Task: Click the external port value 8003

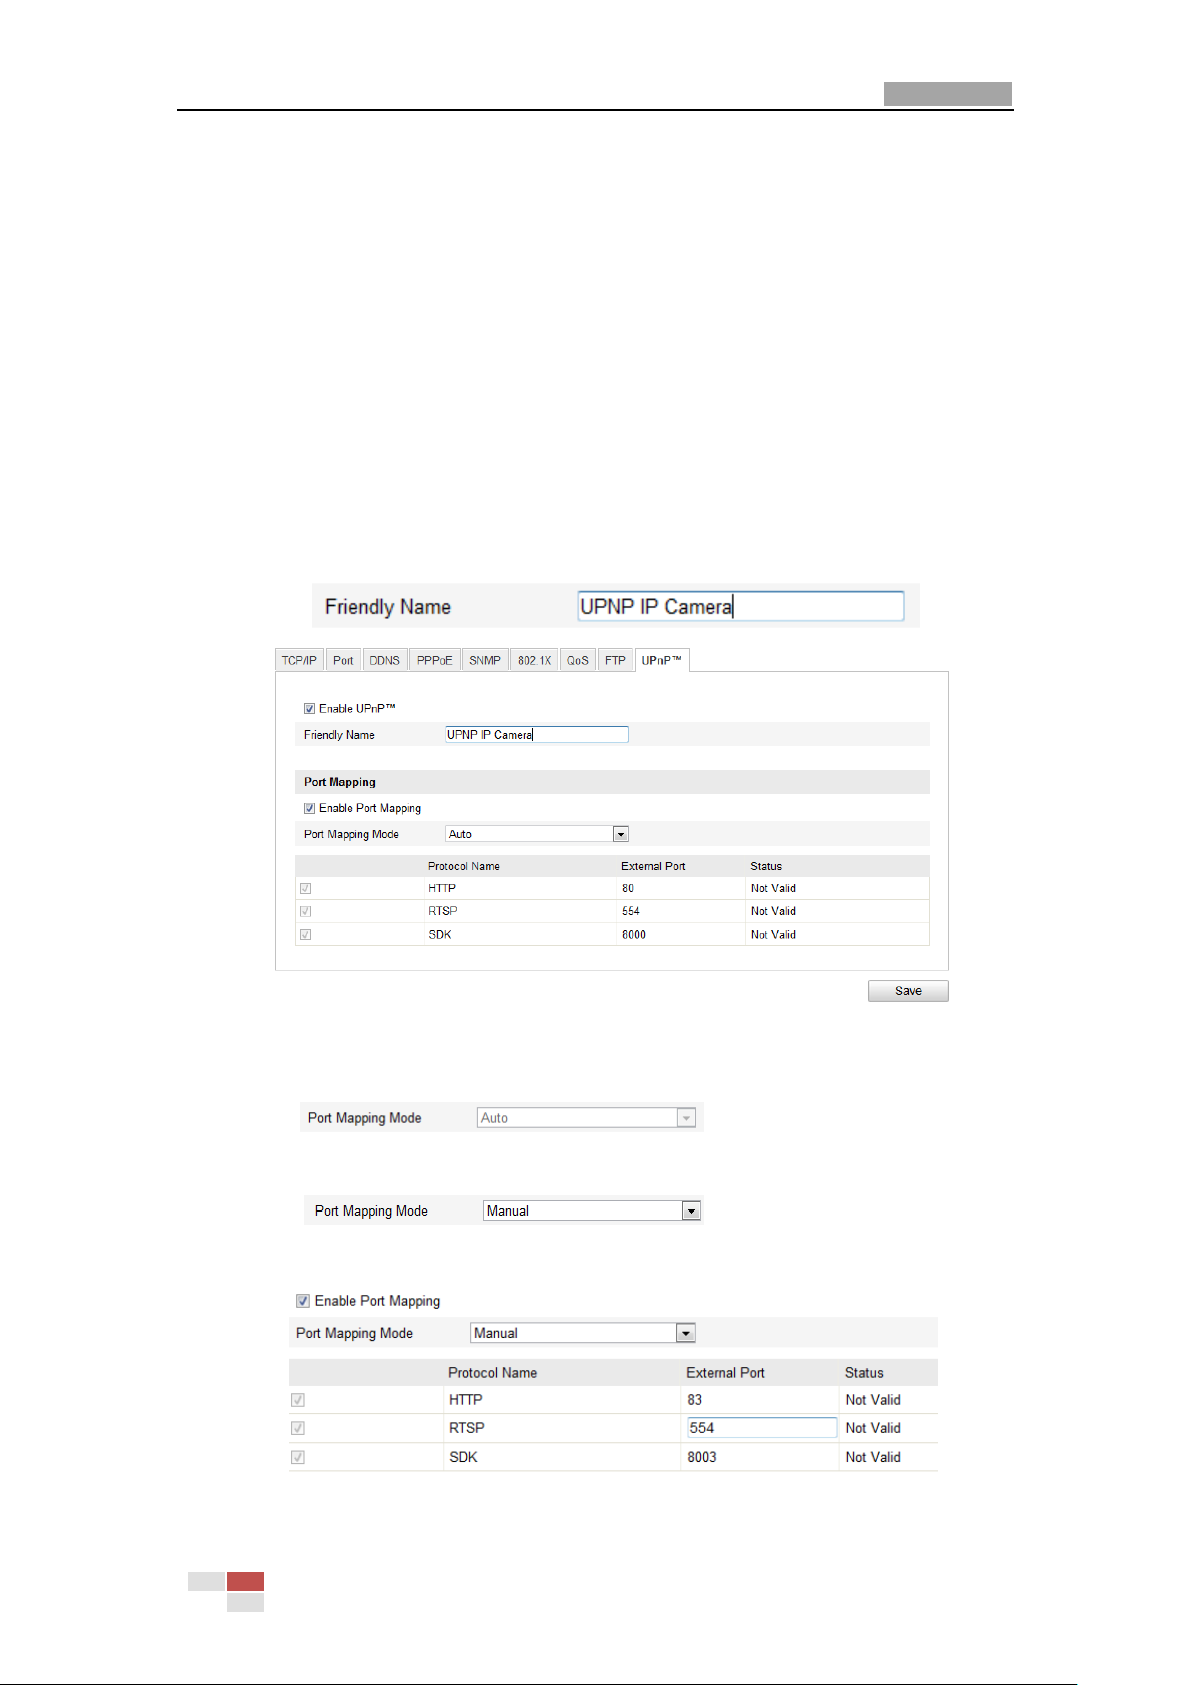Action: pos(702,1457)
